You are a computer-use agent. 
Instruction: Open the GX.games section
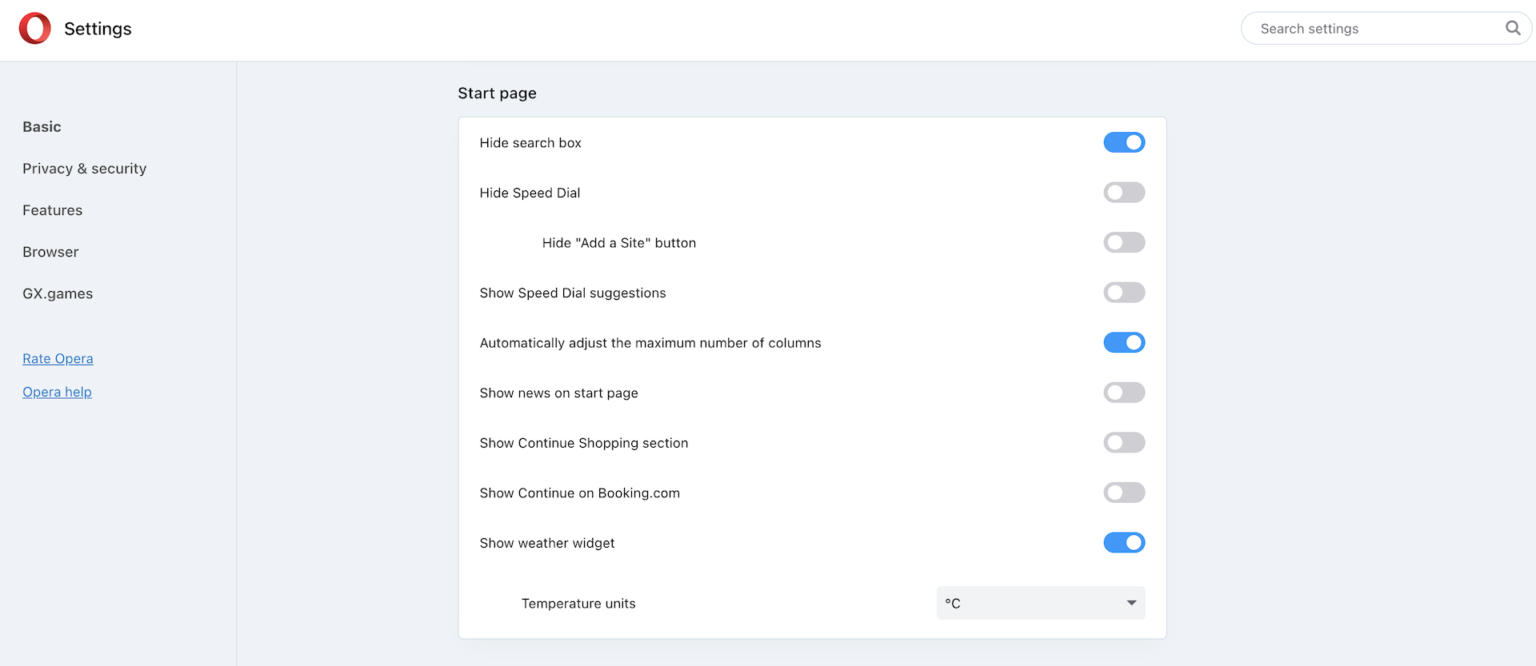tap(57, 293)
